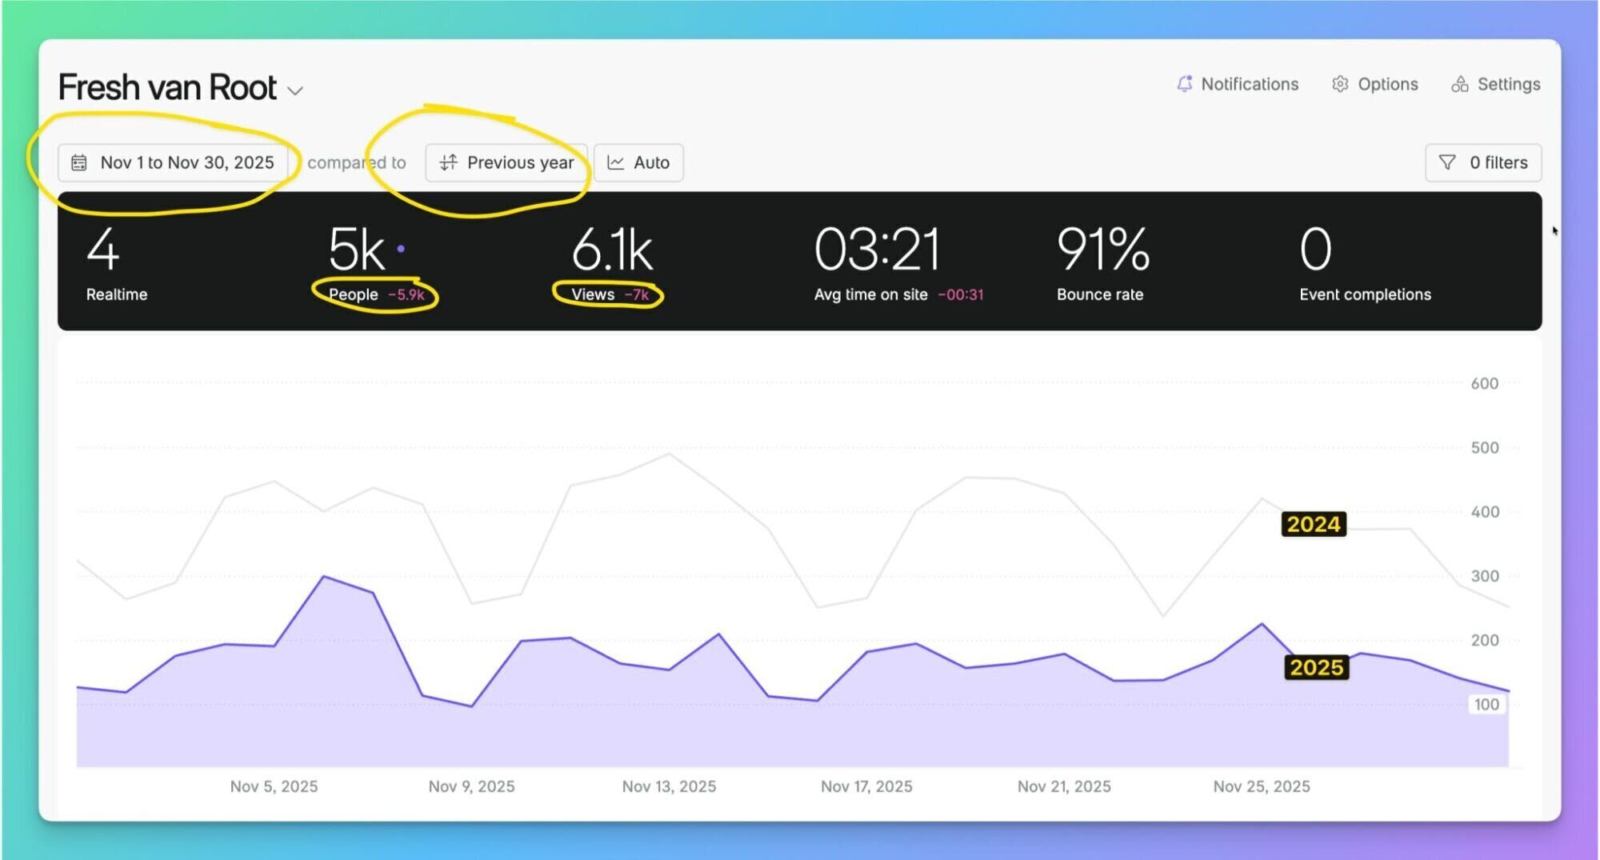Click the Settings icon in header
Screen dimensions: 1600x860
tap(1460, 84)
